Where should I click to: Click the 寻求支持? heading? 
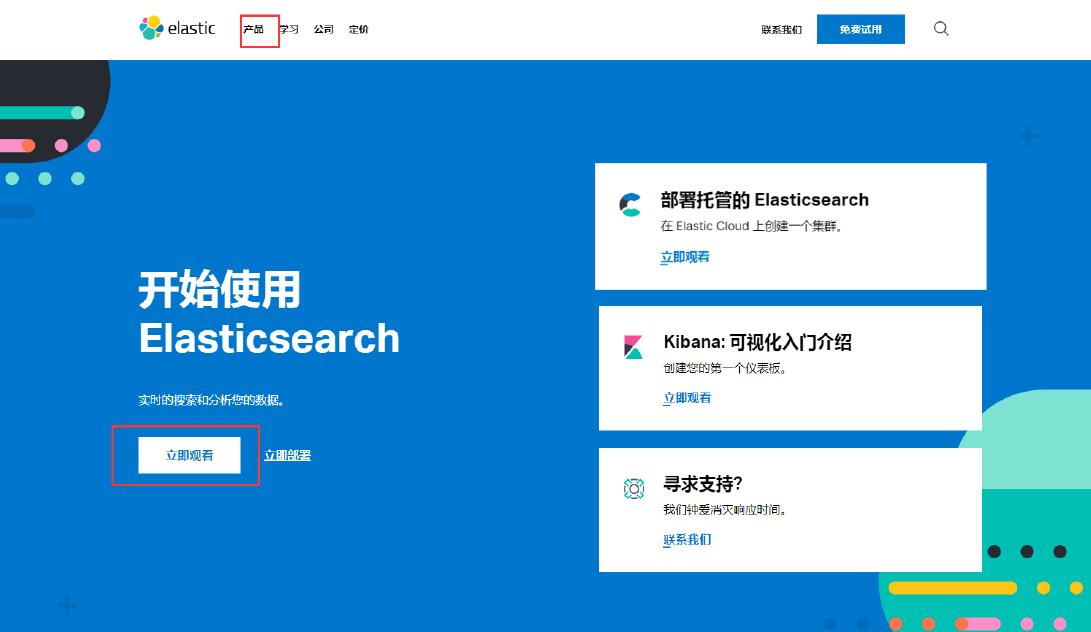coord(702,485)
